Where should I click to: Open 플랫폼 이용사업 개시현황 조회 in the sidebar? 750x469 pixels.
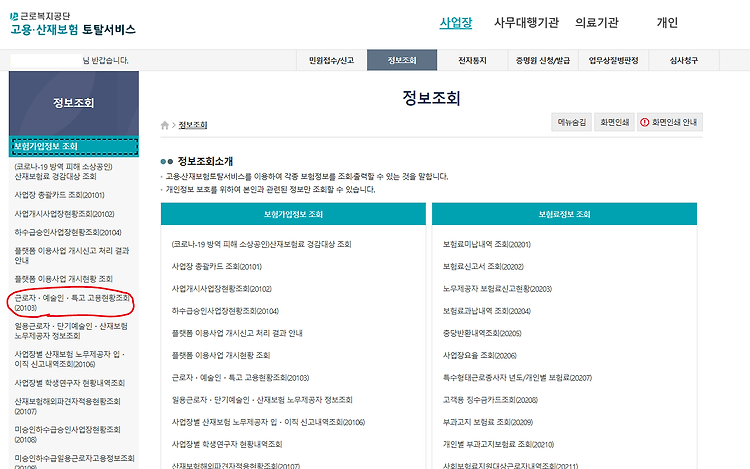point(64,279)
